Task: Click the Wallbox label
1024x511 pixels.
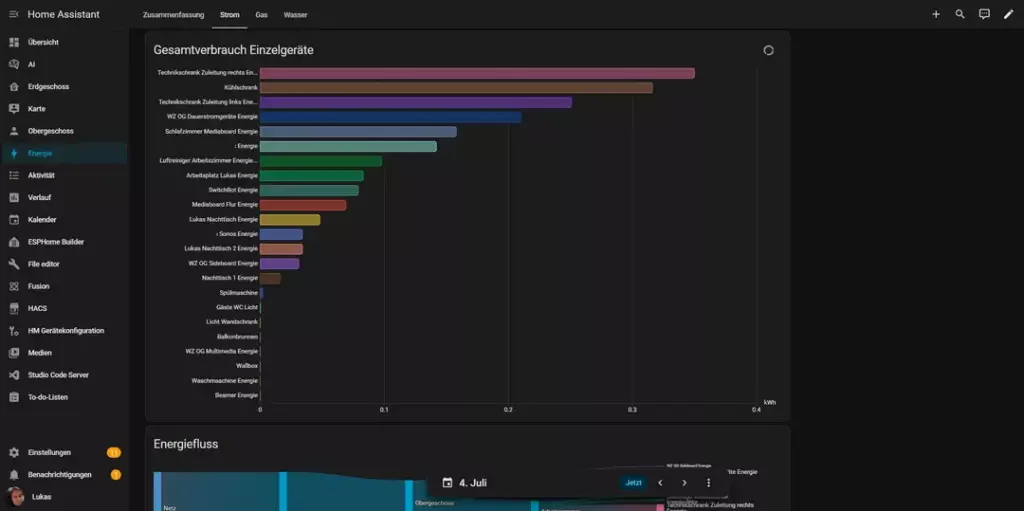Action: 247,366
